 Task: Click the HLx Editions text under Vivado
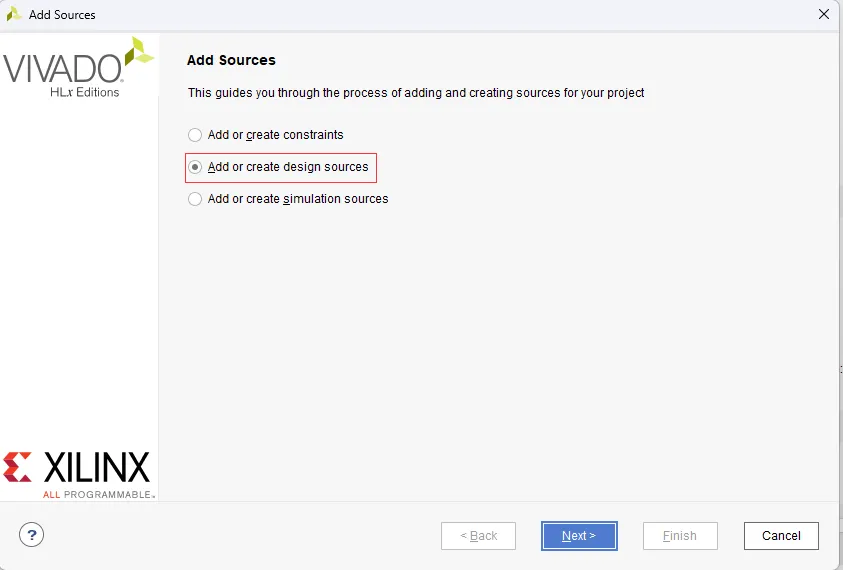point(84,92)
